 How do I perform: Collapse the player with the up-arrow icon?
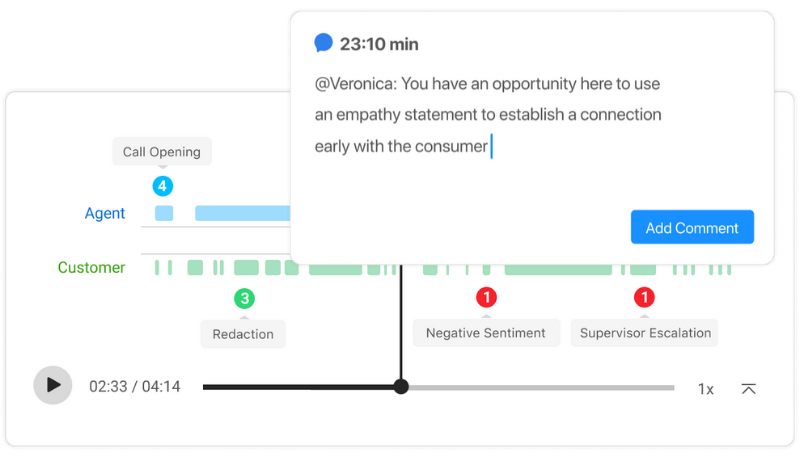[x=748, y=389]
